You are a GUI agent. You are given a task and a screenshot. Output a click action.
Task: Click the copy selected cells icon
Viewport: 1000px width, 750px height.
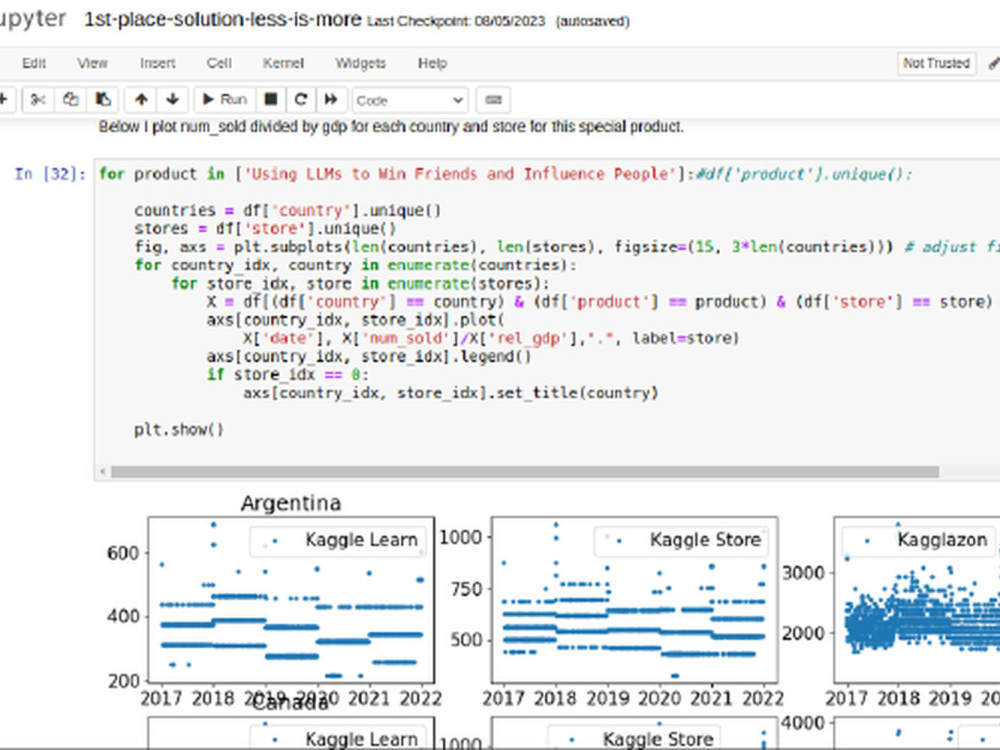pos(70,99)
